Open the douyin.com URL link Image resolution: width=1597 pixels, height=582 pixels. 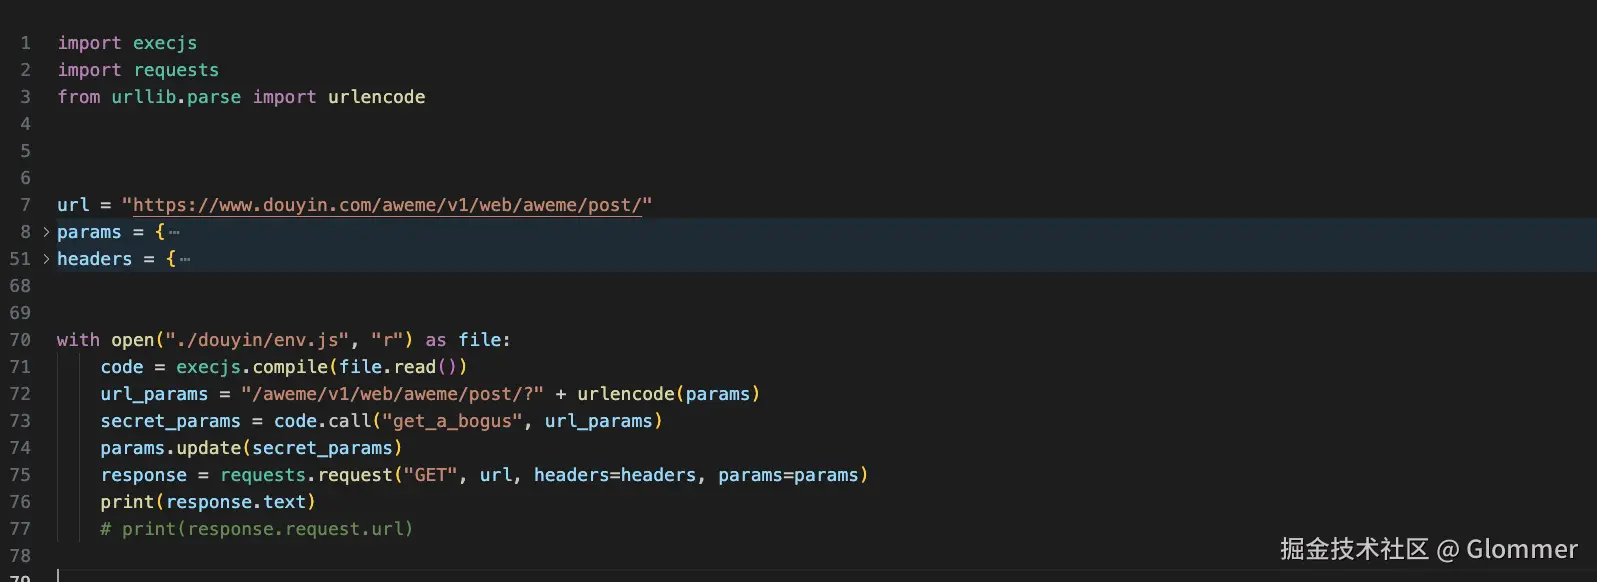point(387,205)
